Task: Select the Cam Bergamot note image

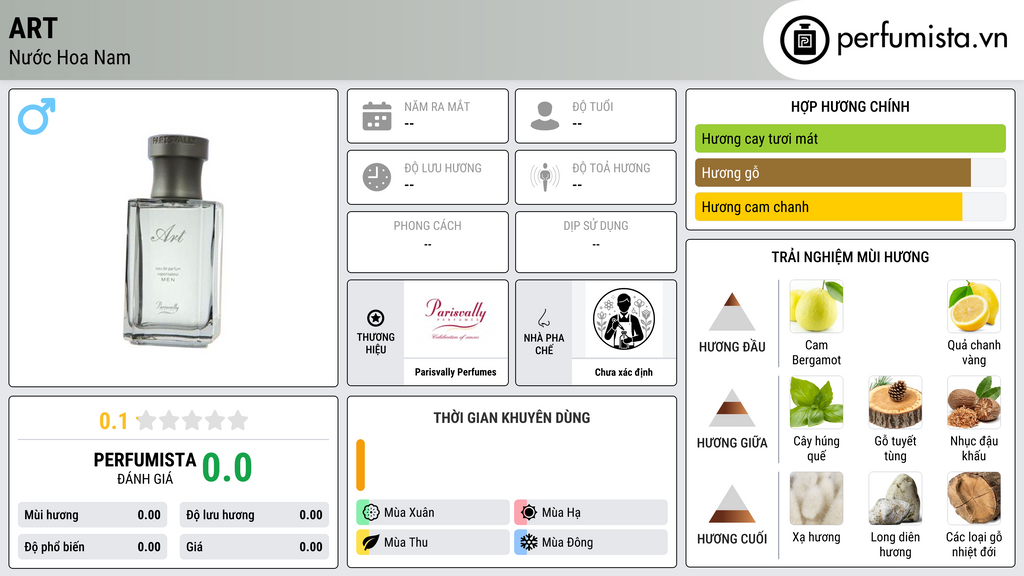Action: [816, 306]
